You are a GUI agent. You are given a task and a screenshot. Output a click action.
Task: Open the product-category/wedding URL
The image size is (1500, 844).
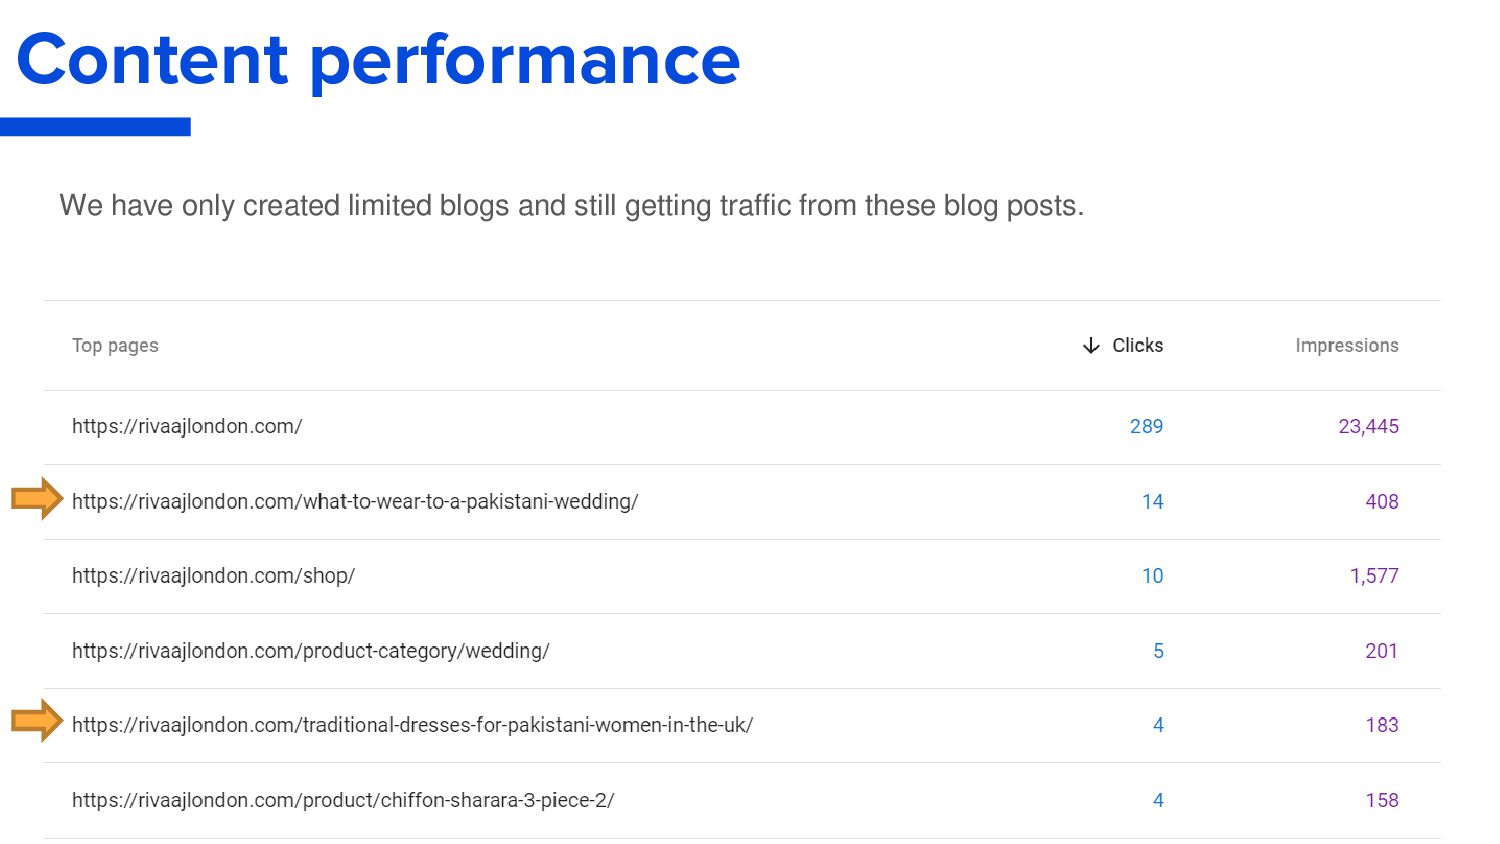pyautogui.click(x=311, y=651)
